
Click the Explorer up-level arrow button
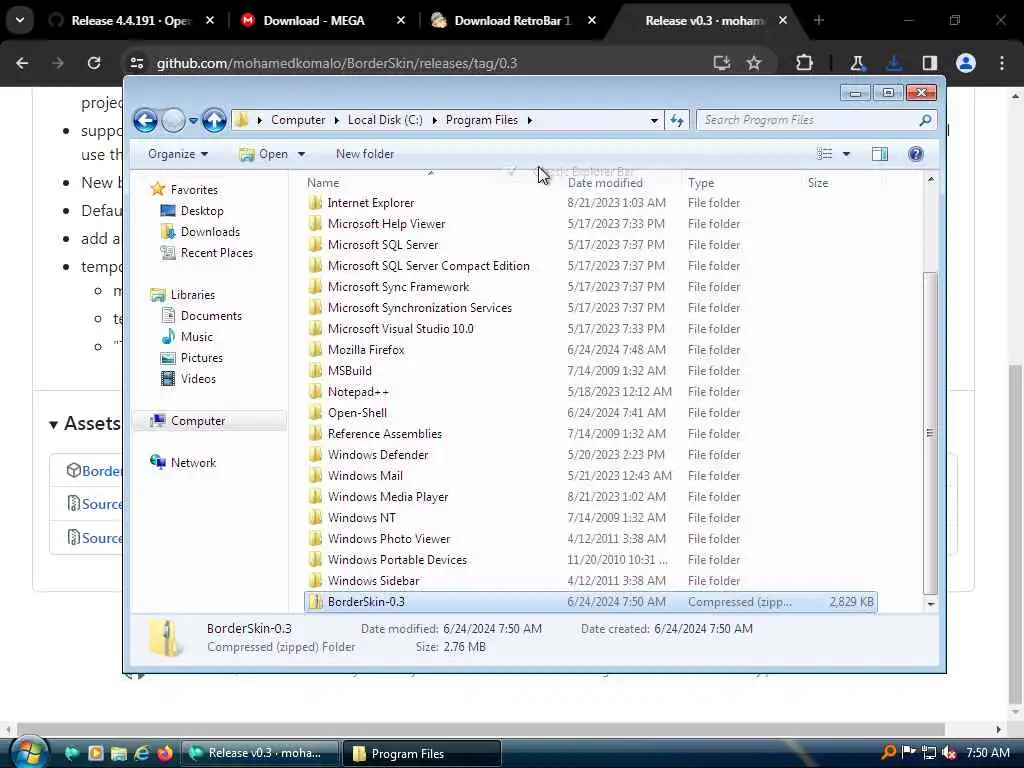click(214, 120)
